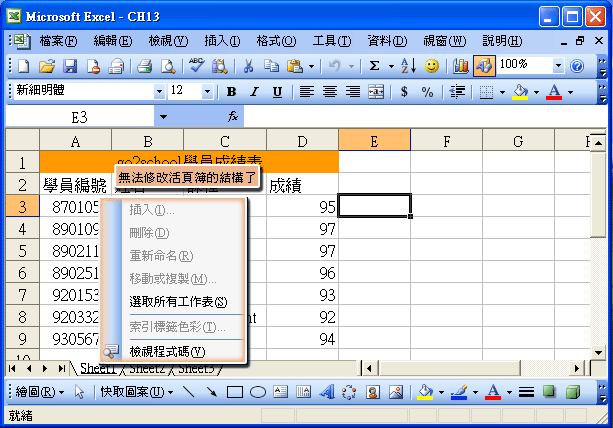Apply Line Color brush in Drawing toolbar
The width and height of the screenshot is (613, 428).
459,392
